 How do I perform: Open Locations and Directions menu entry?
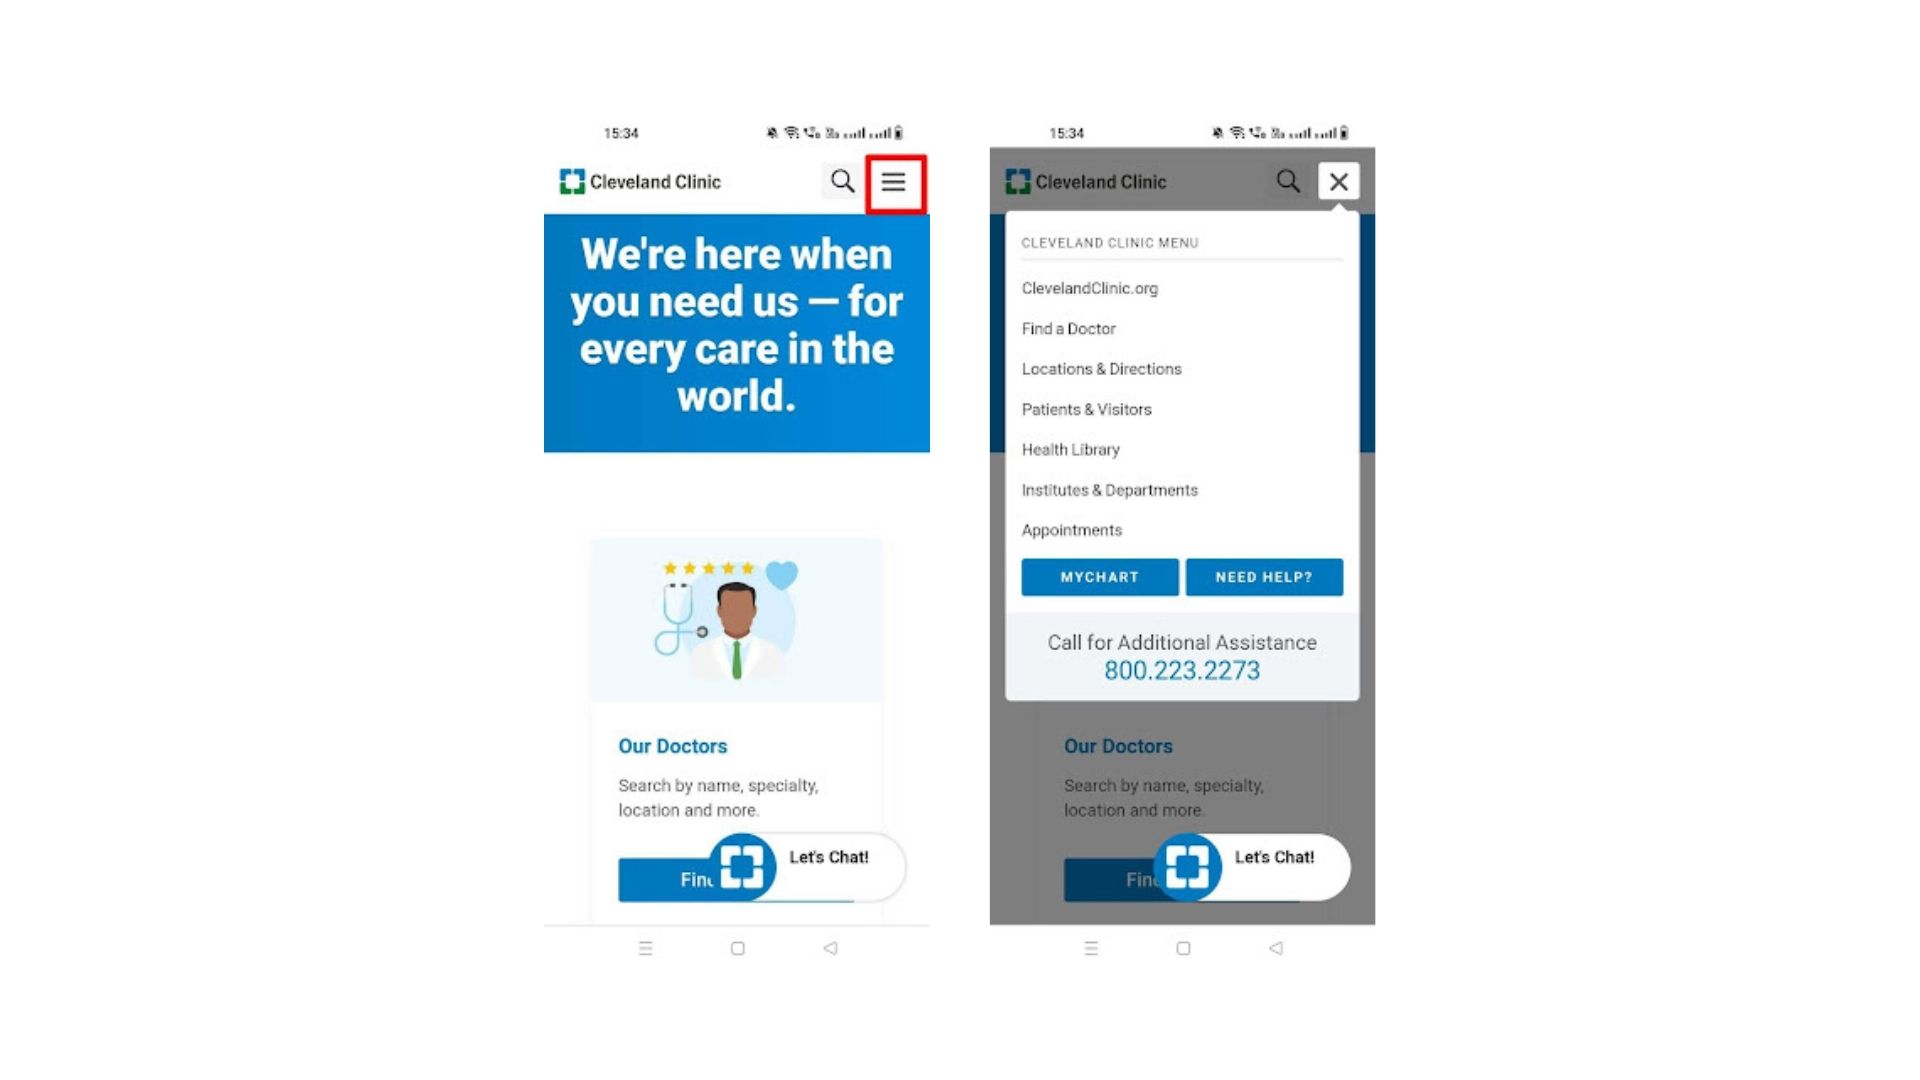coord(1102,368)
